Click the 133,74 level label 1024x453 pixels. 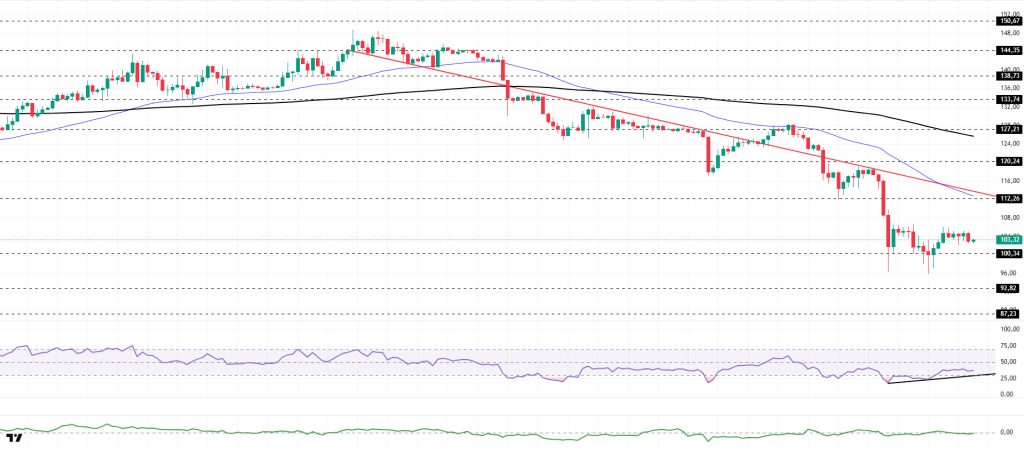(1008, 99)
